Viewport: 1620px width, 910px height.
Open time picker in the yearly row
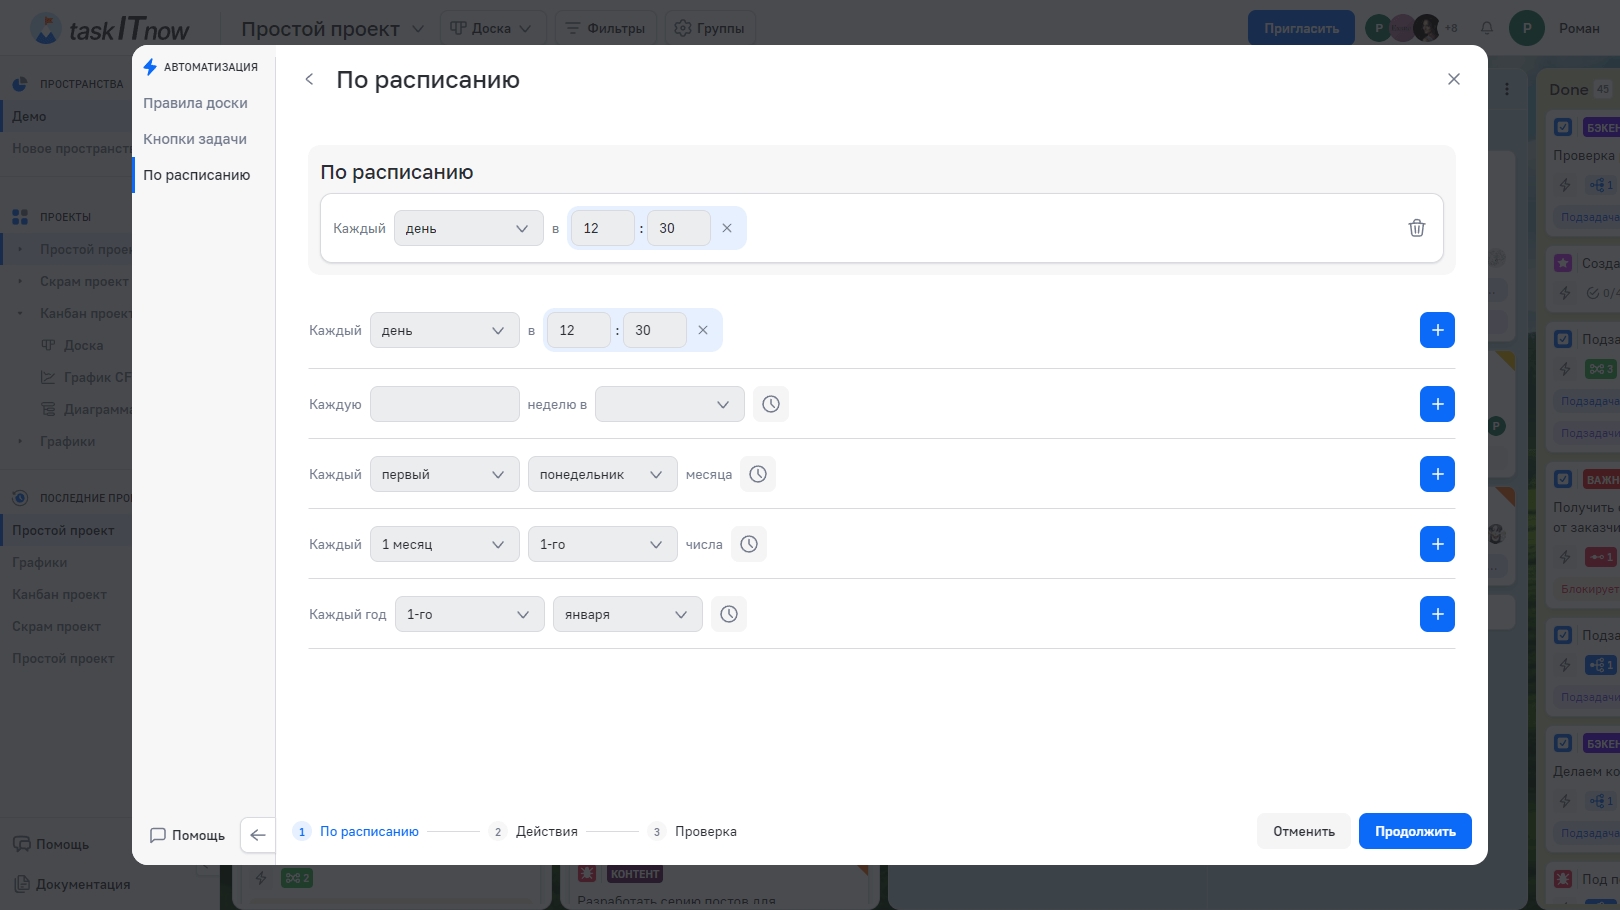729,614
